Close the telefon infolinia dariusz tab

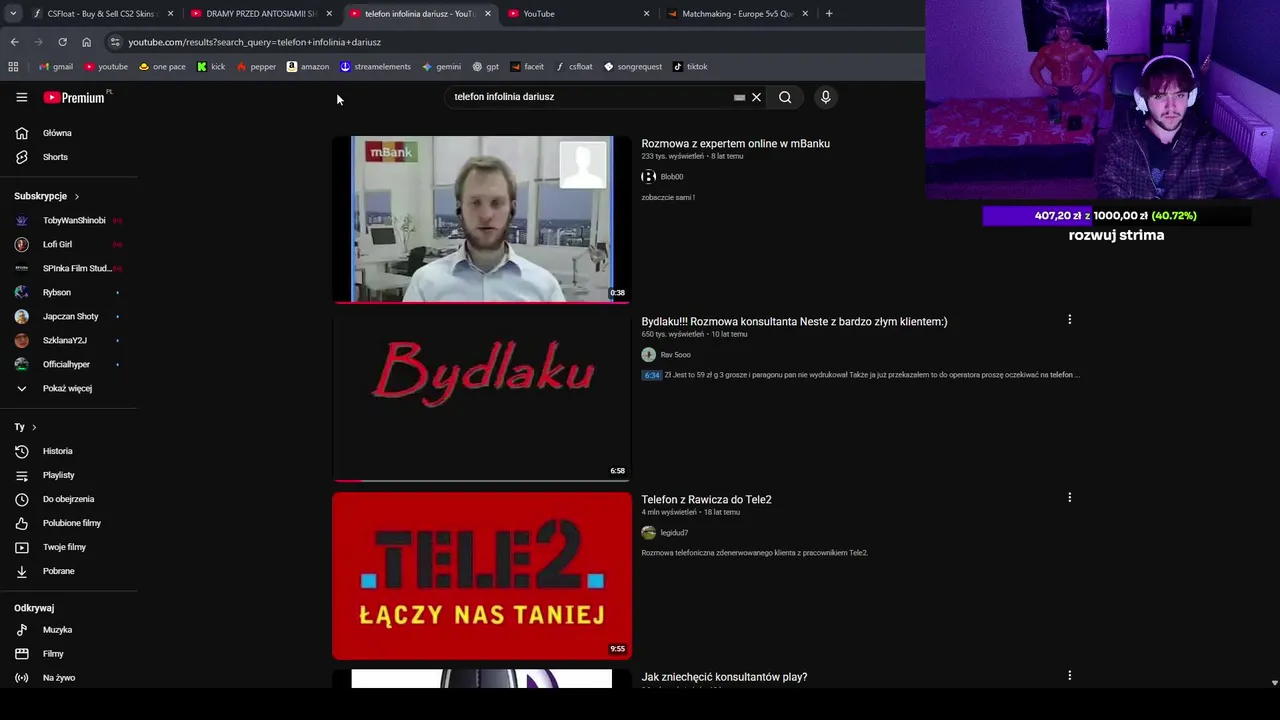pyautogui.click(x=488, y=14)
